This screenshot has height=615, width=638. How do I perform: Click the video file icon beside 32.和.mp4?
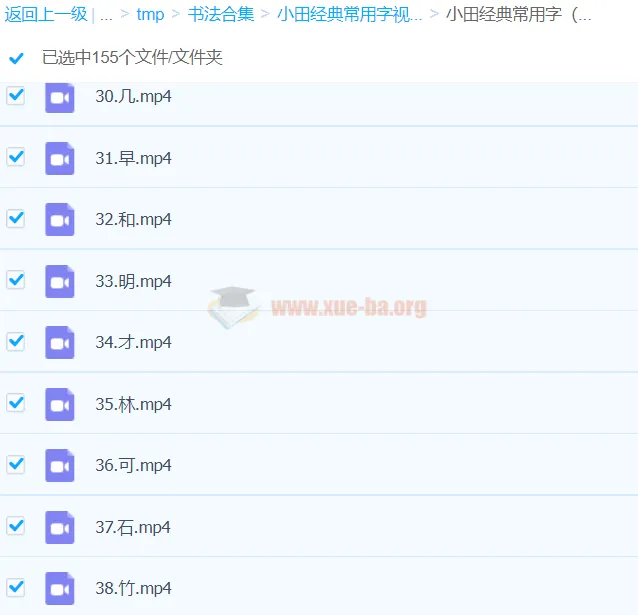(x=60, y=220)
